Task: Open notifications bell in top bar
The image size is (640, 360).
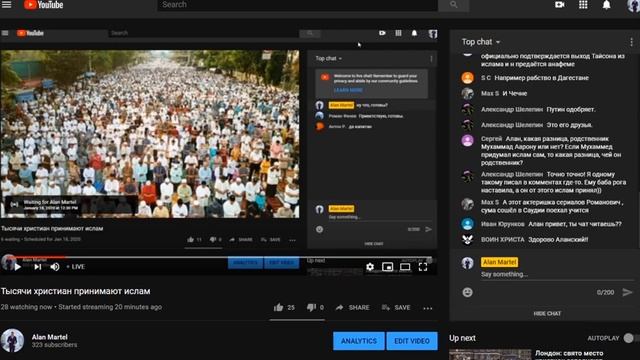Action: [x=607, y=5]
